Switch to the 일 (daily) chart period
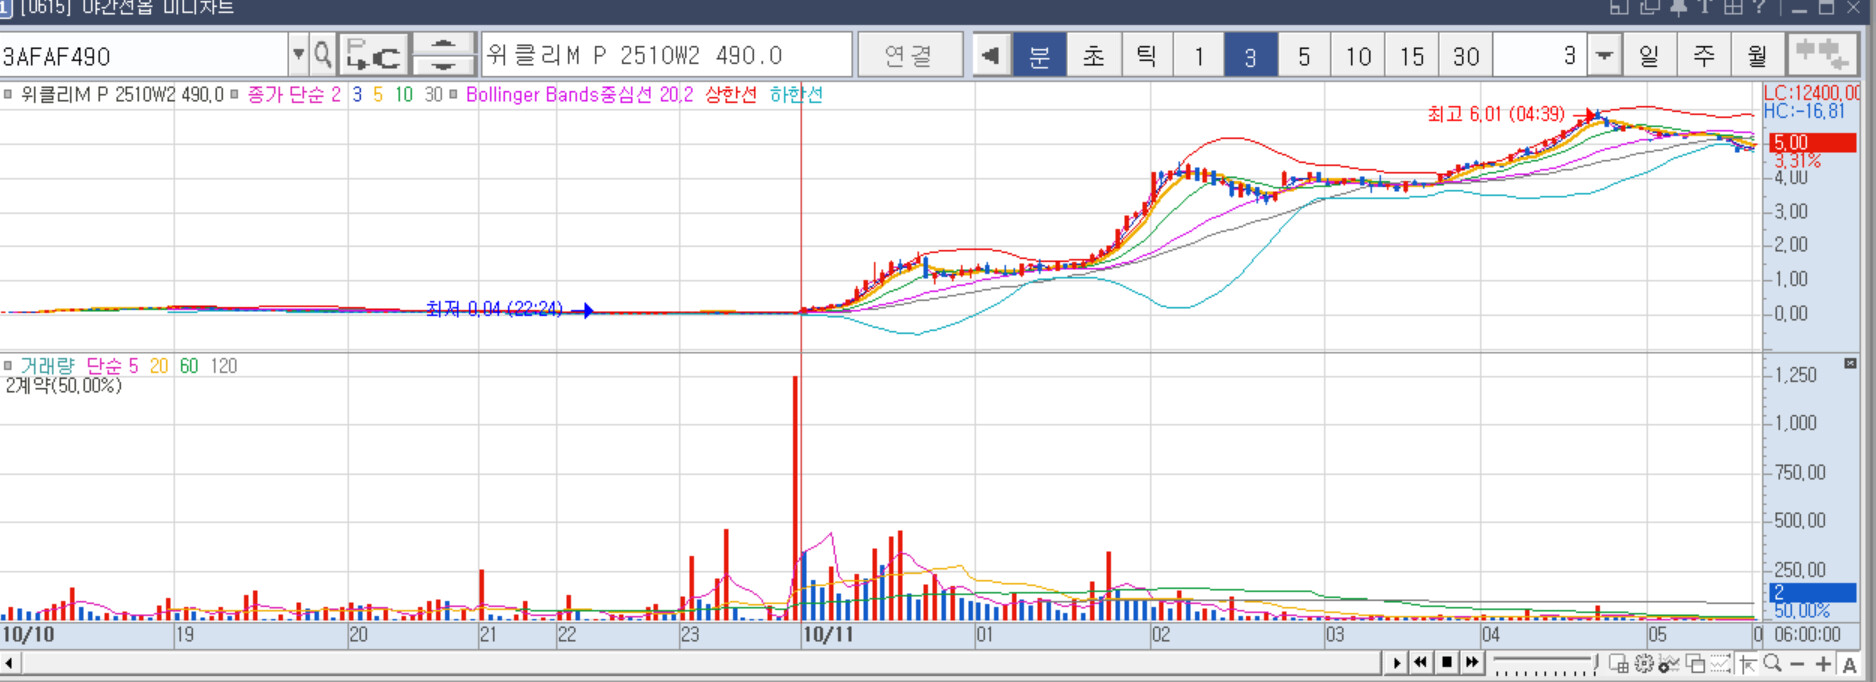This screenshot has width=1876, height=682. (1649, 56)
